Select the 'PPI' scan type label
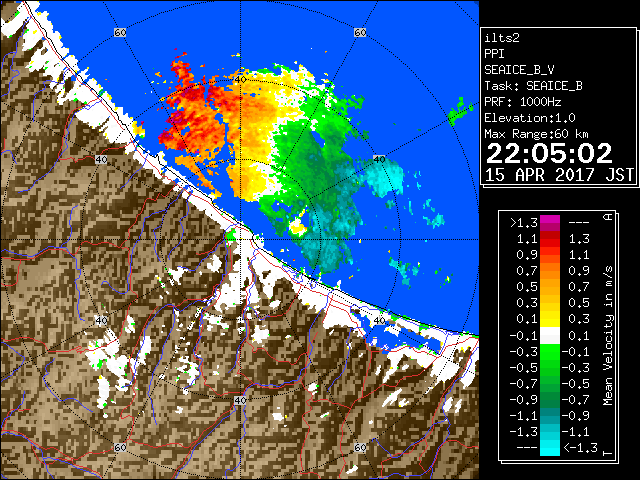This screenshot has width=640, height=480. [494, 54]
